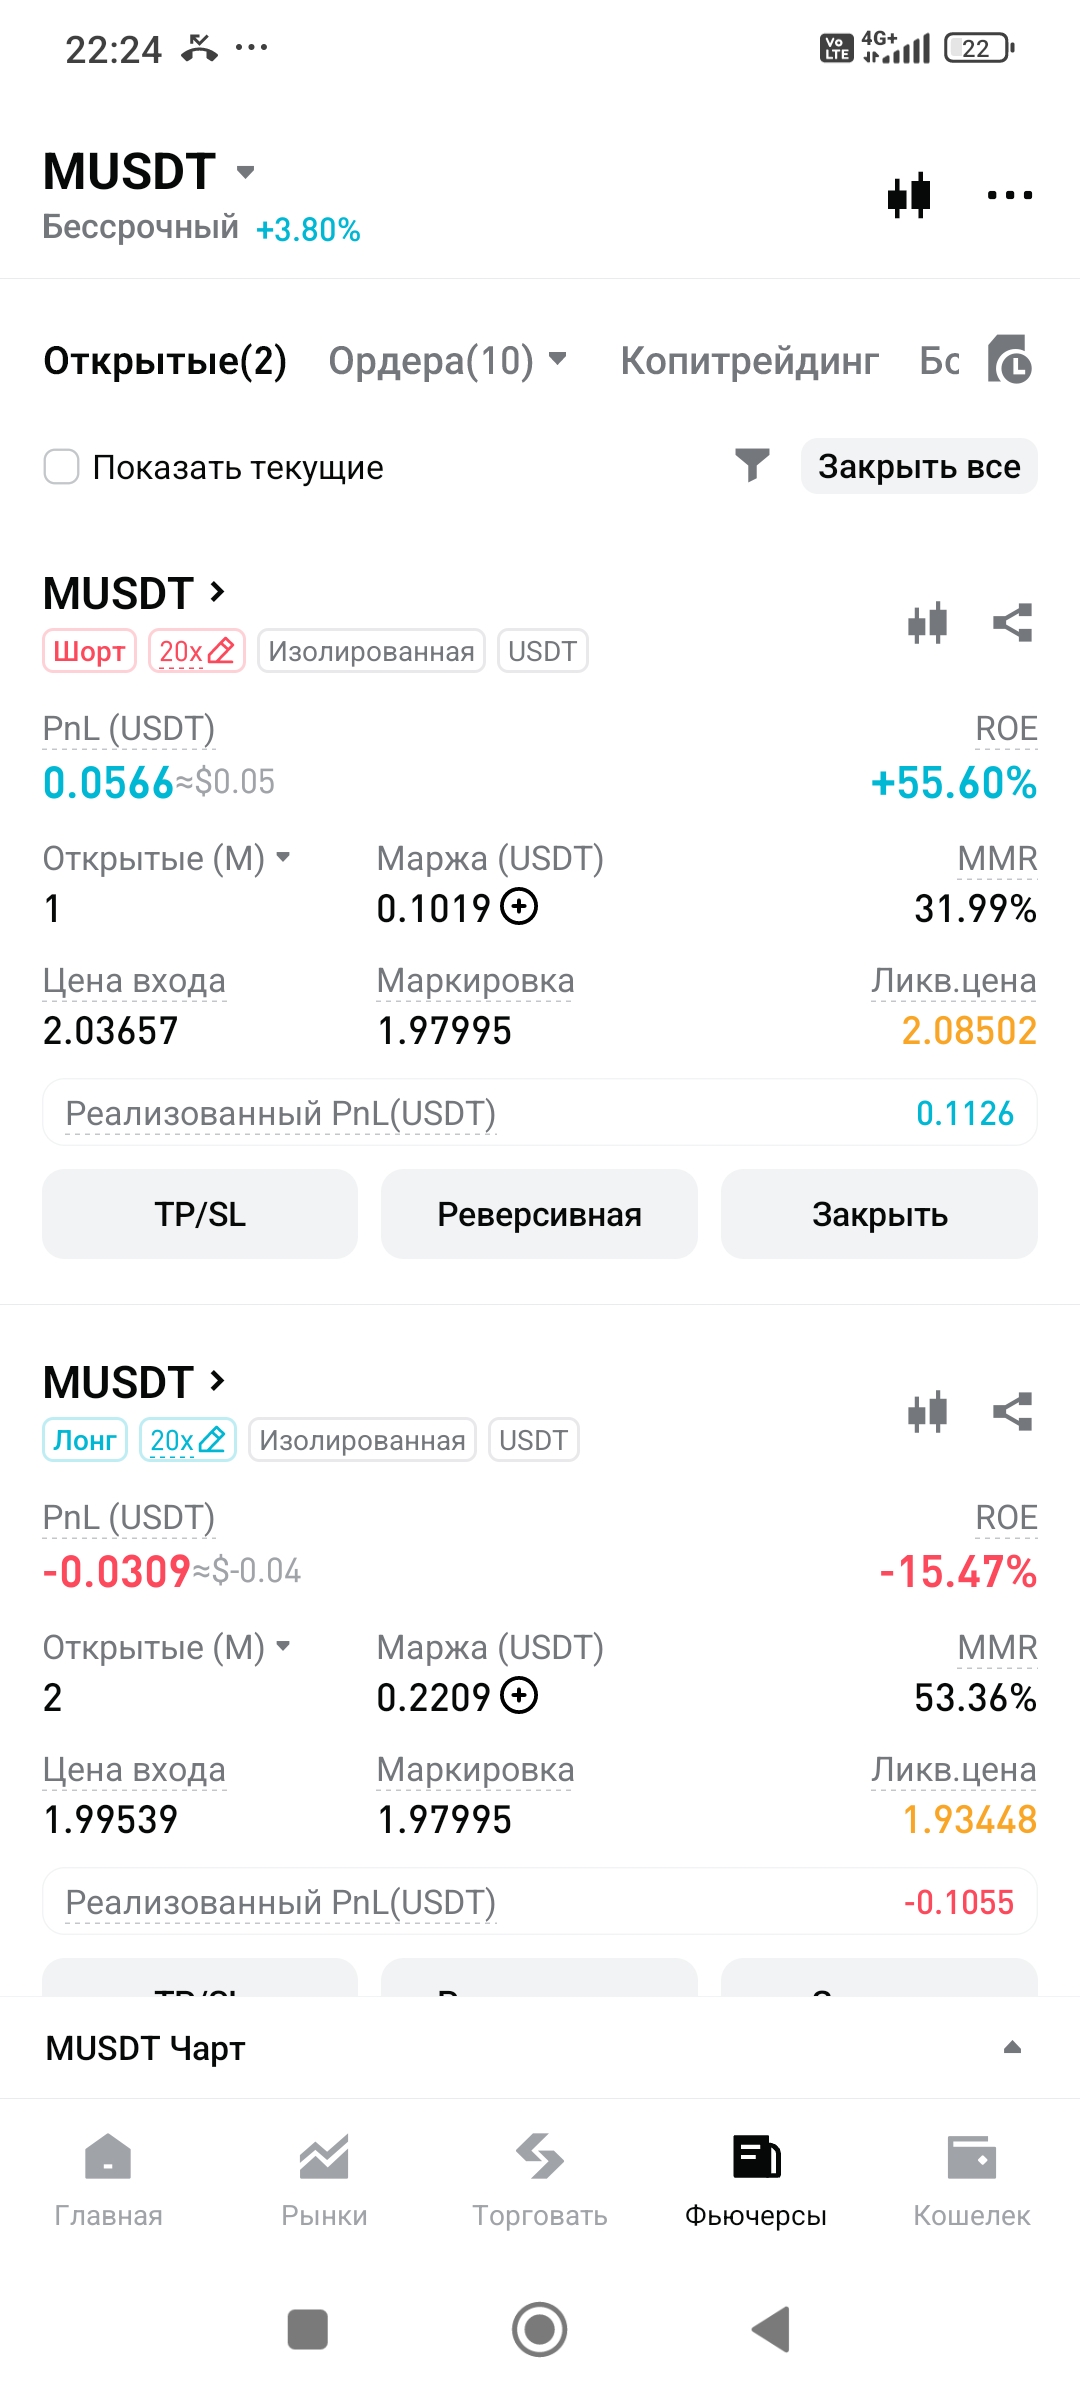Tap the Android home navigation button

coord(540,2329)
